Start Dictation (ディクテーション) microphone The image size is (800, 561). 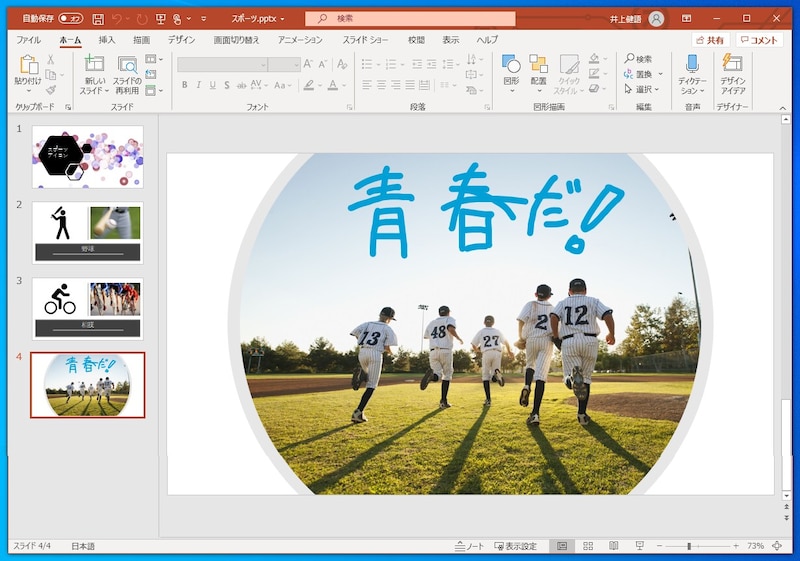[692, 74]
